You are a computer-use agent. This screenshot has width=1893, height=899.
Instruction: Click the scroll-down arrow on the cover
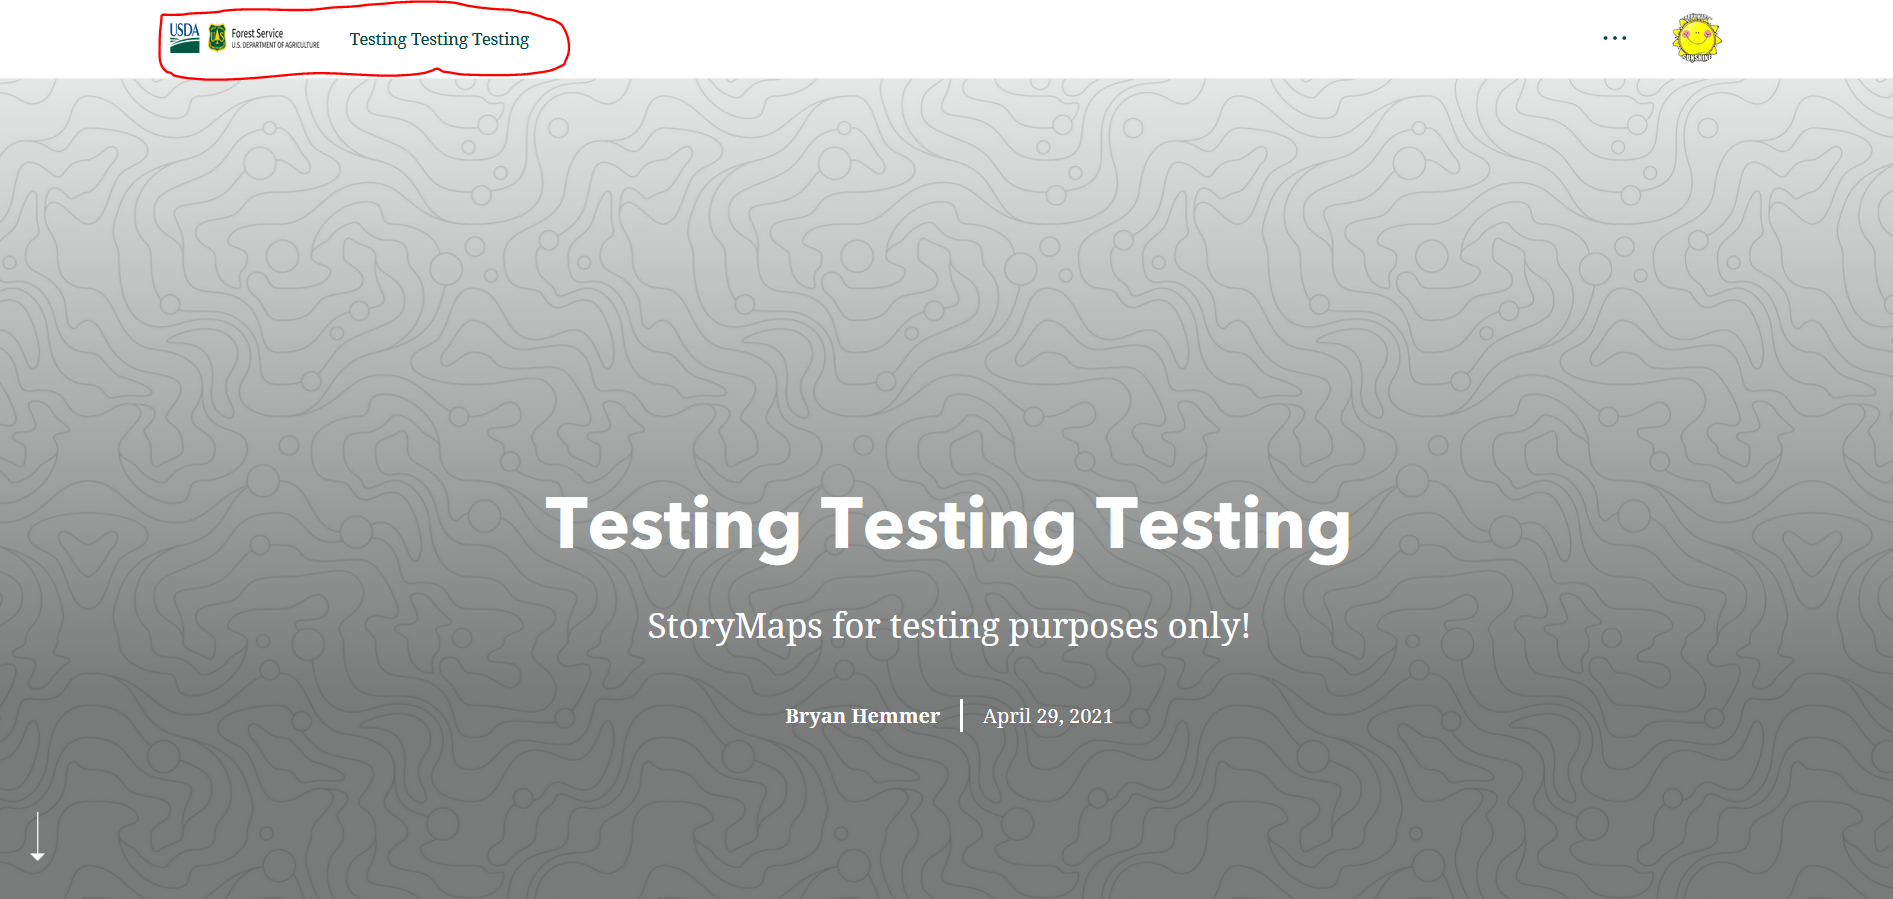click(37, 836)
